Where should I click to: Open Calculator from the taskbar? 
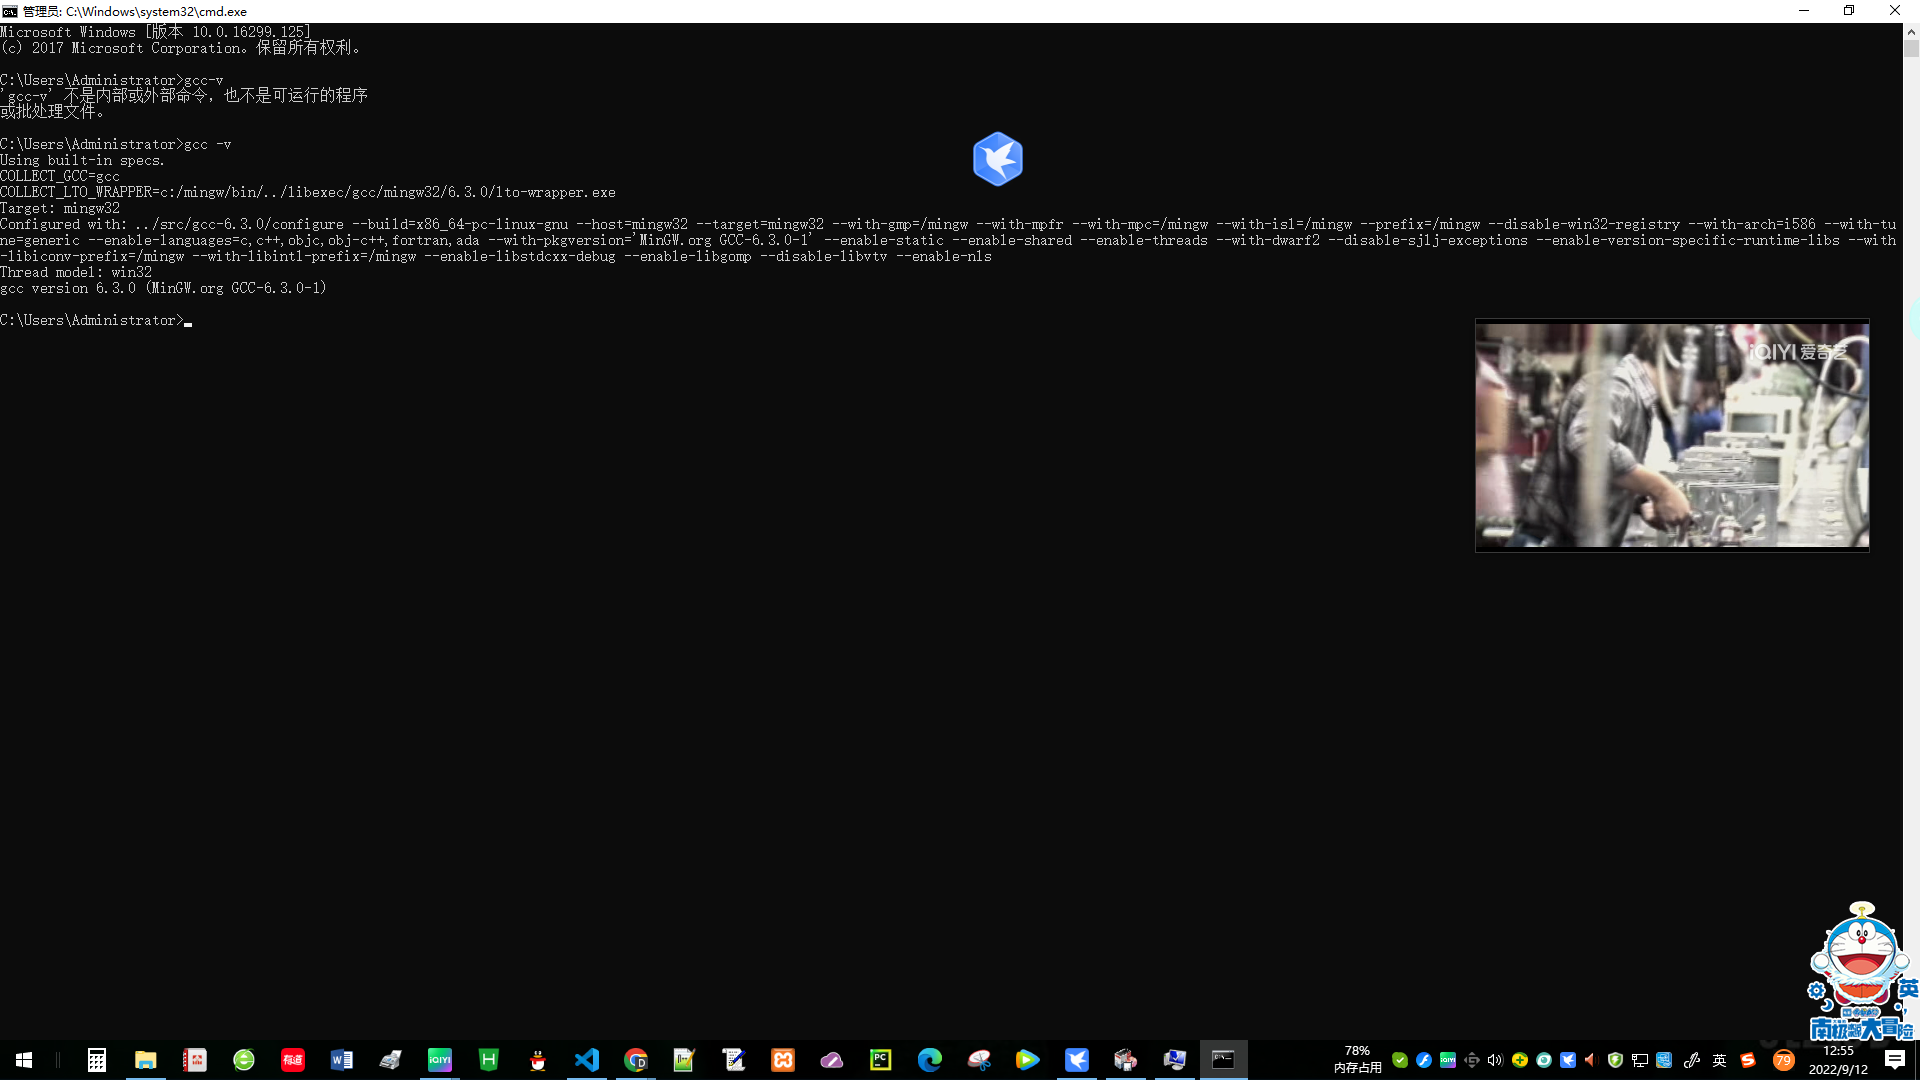(x=96, y=1059)
